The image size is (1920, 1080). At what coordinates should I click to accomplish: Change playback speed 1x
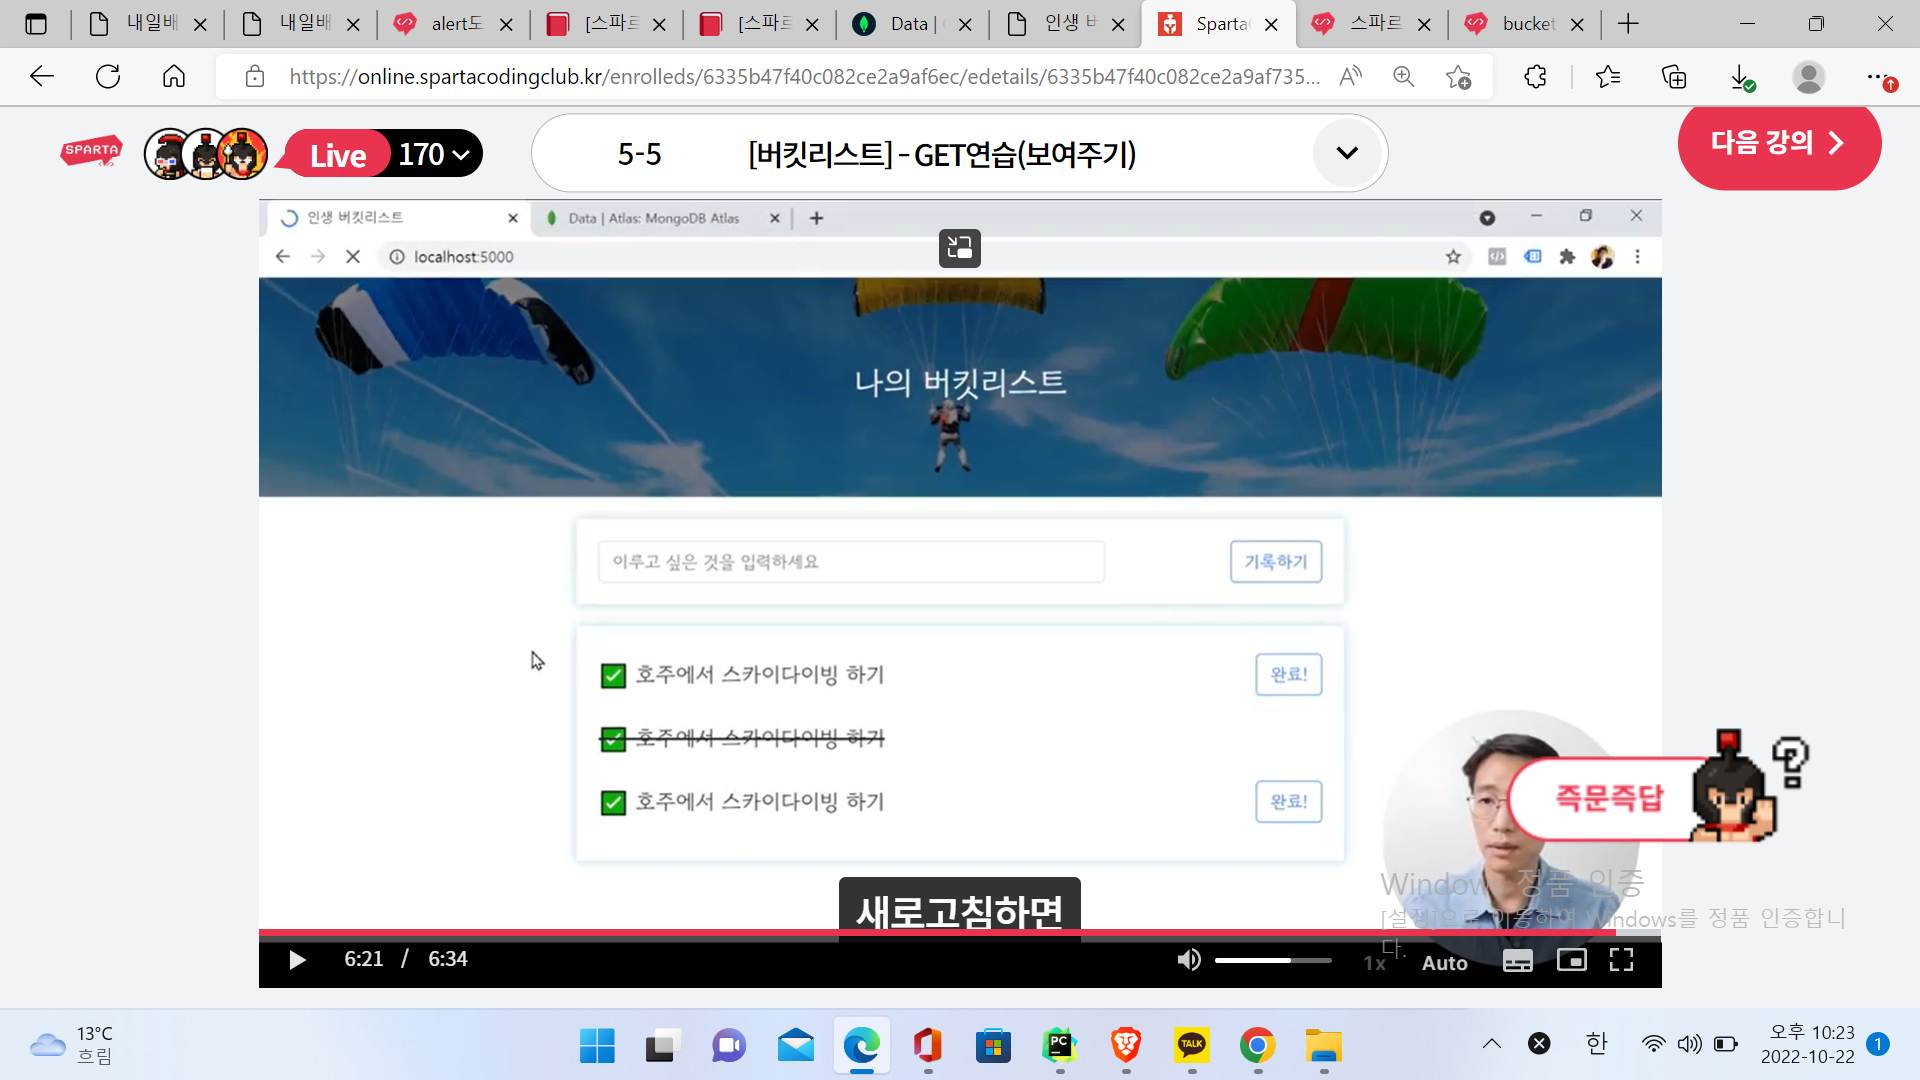[x=1374, y=962]
